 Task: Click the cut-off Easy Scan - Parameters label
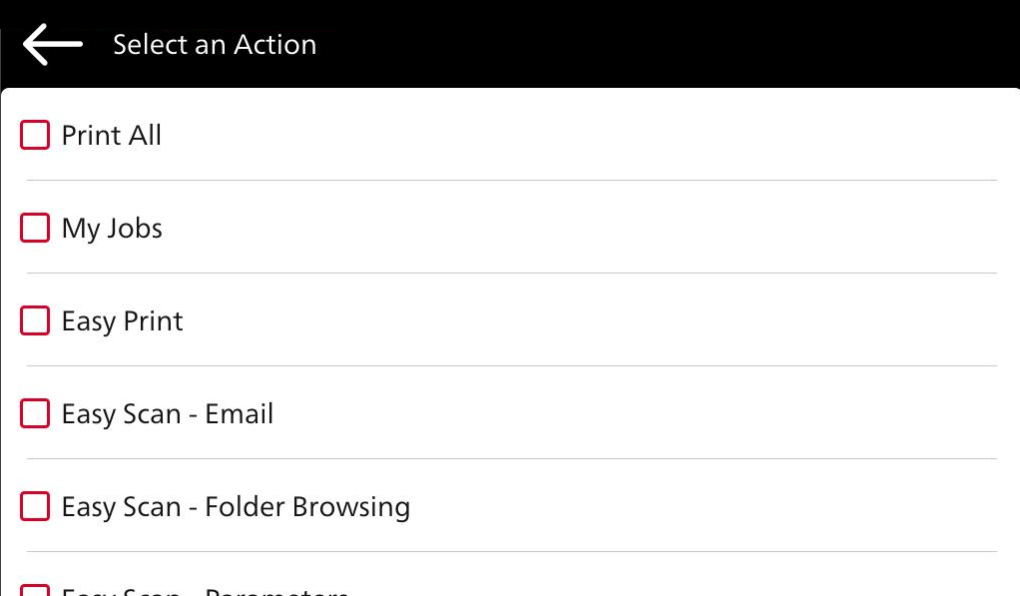(205, 591)
